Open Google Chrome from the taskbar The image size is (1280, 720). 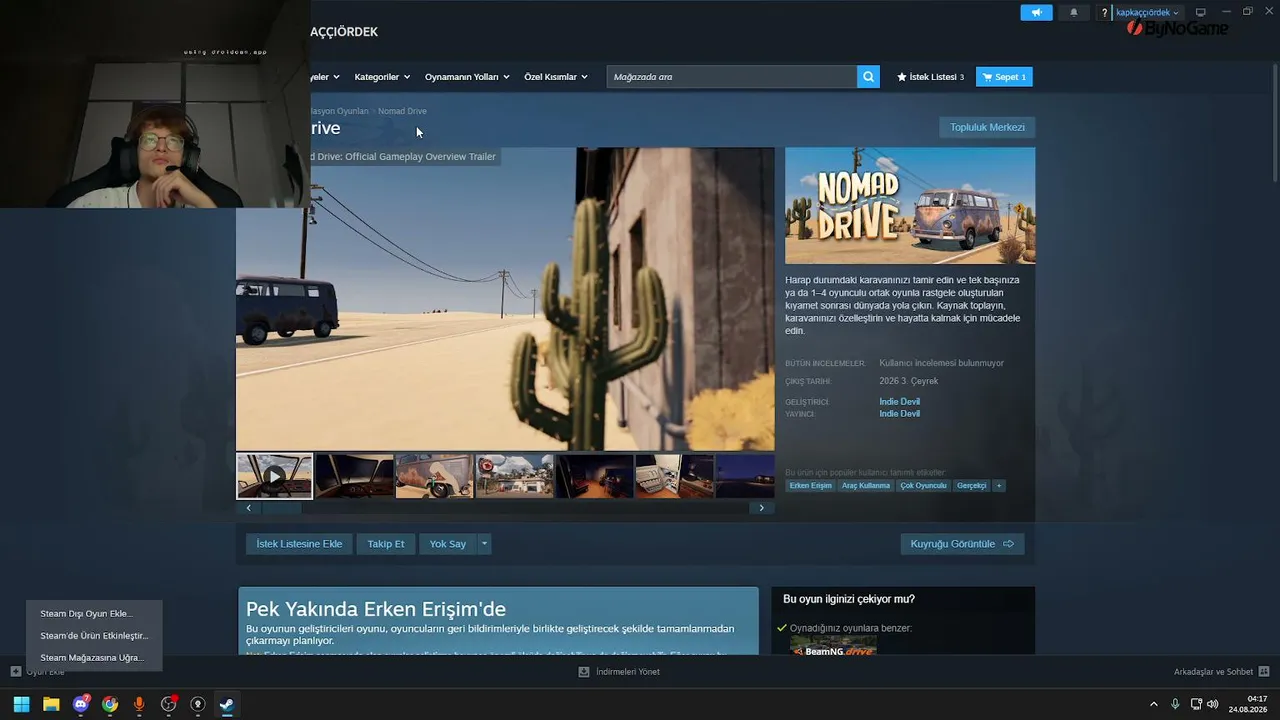pyautogui.click(x=110, y=704)
